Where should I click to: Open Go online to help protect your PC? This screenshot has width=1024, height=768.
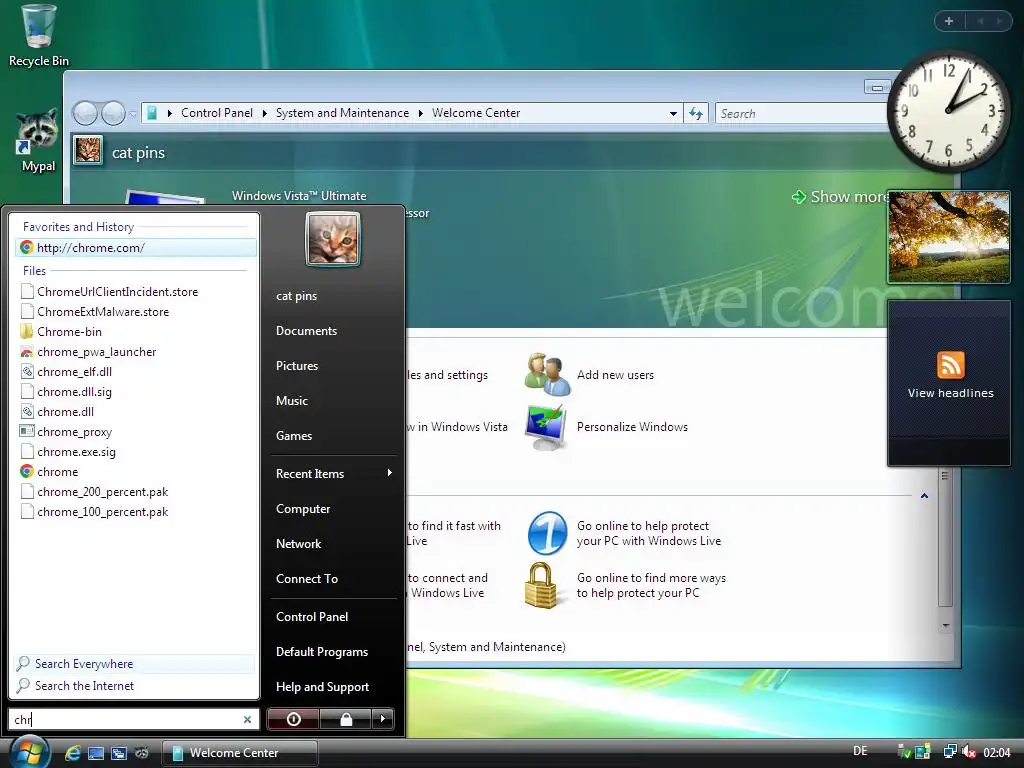coord(625,533)
